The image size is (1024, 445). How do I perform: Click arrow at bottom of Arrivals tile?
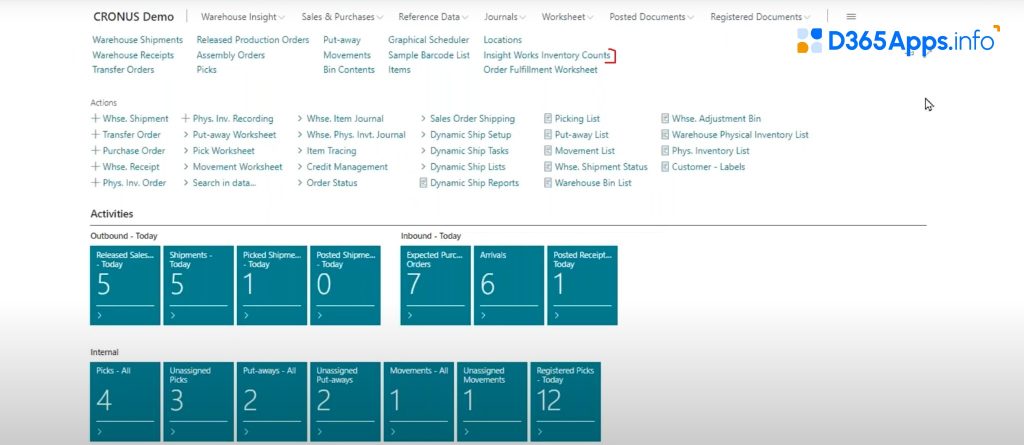coord(483,316)
